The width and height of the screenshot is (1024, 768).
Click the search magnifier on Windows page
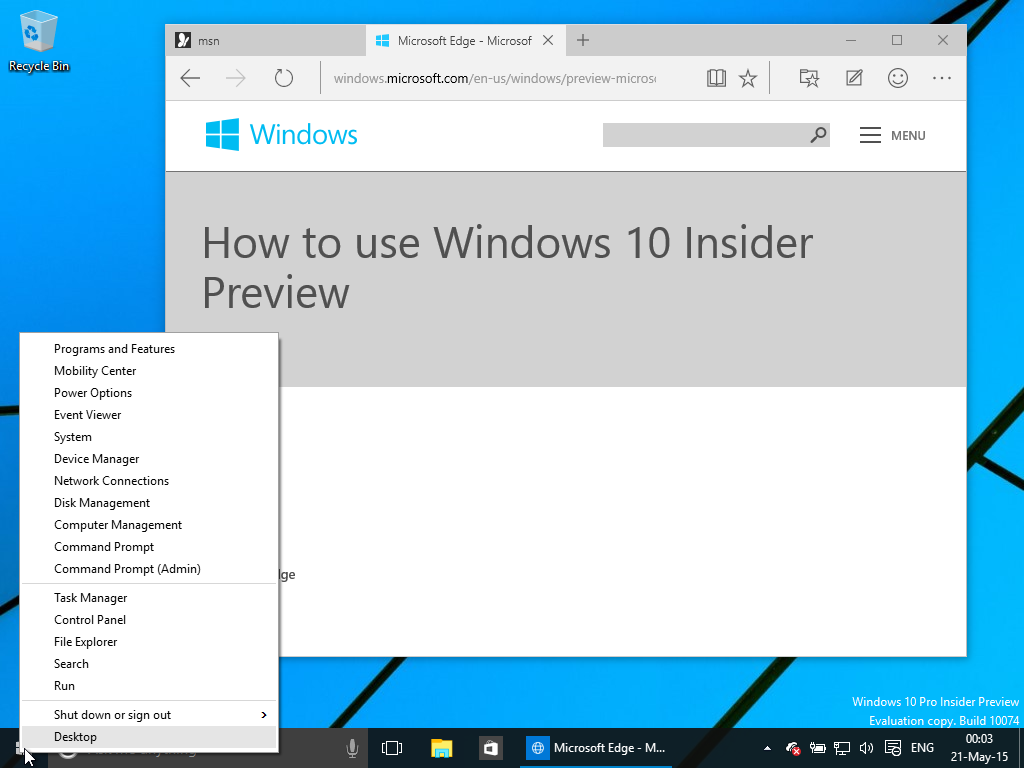pyautogui.click(x=818, y=135)
